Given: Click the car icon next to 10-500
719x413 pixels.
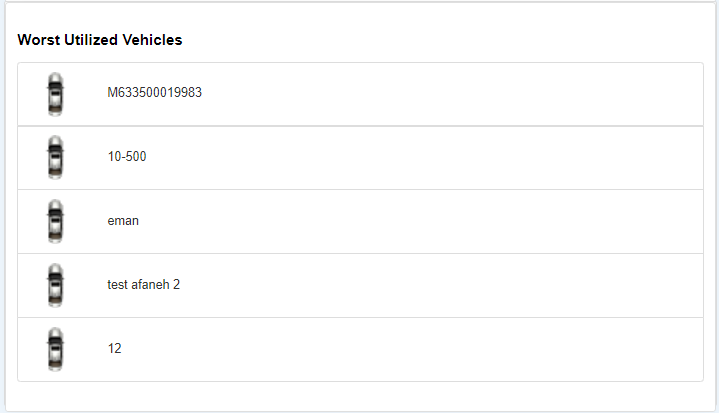Looking at the screenshot, I should (56, 158).
